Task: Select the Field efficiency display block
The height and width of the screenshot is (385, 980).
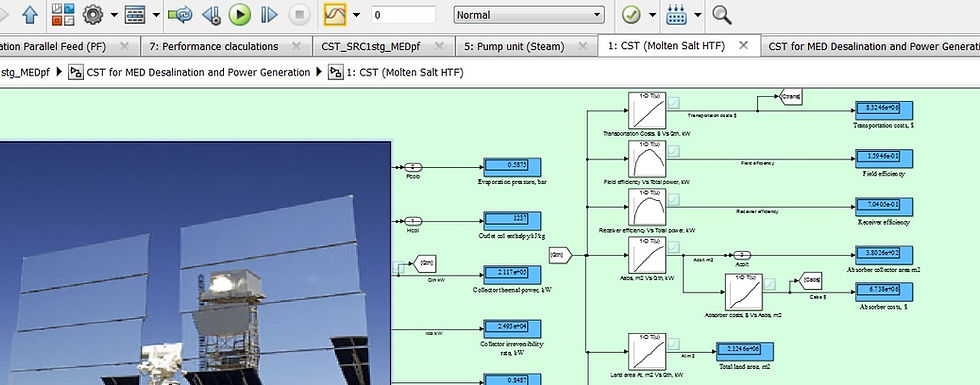Action: coord(884,159)
